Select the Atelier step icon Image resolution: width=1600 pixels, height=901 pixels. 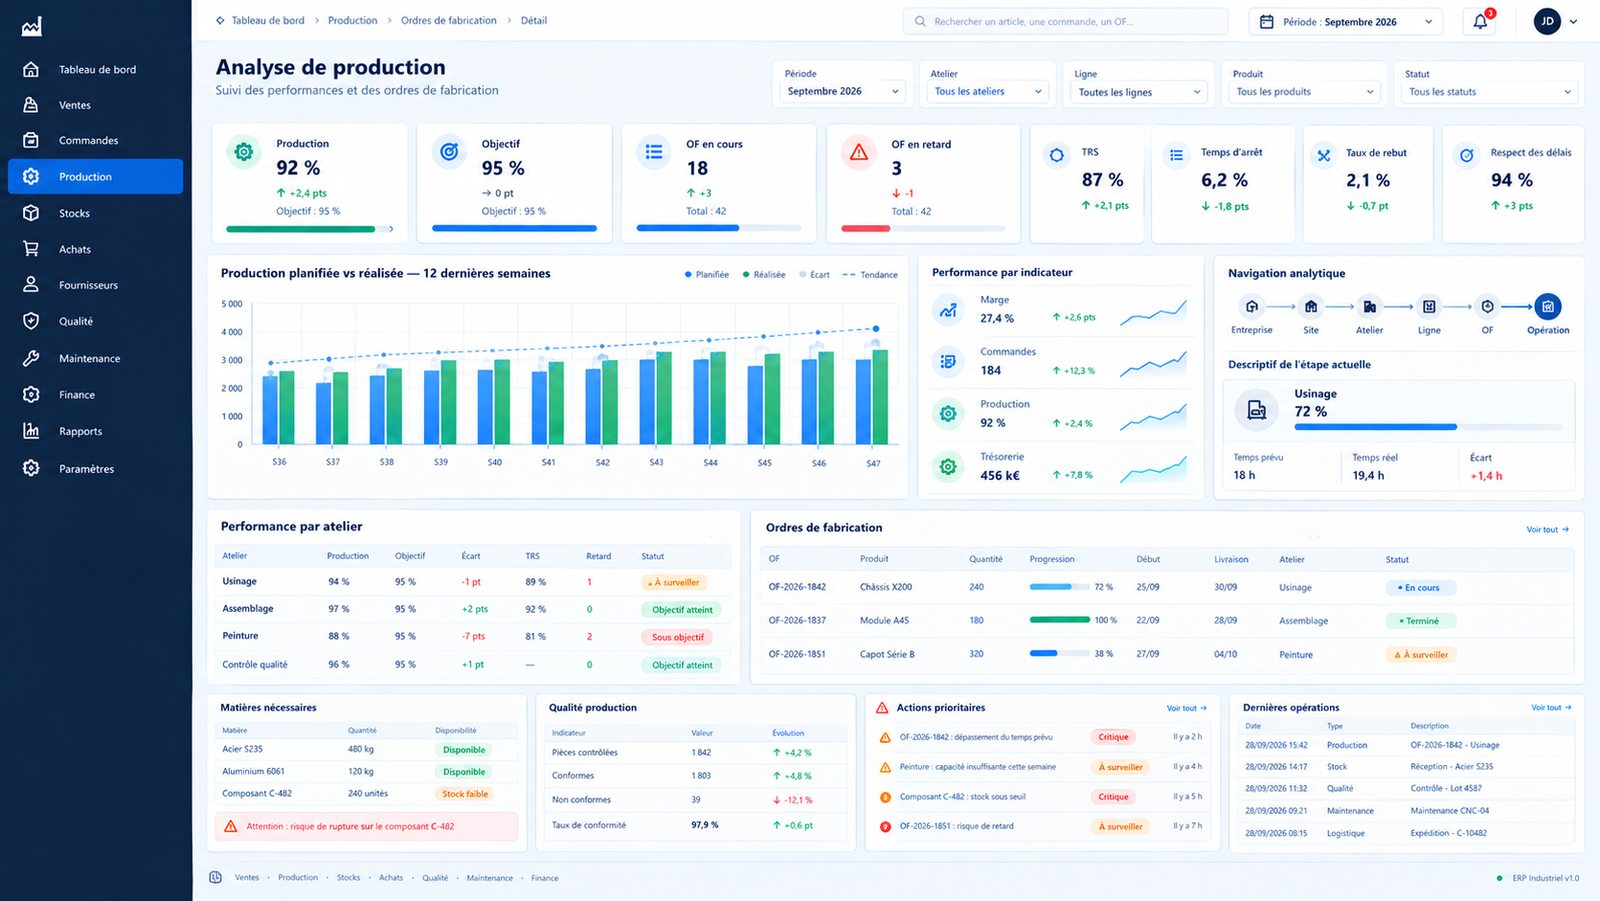coord(1369,306)
